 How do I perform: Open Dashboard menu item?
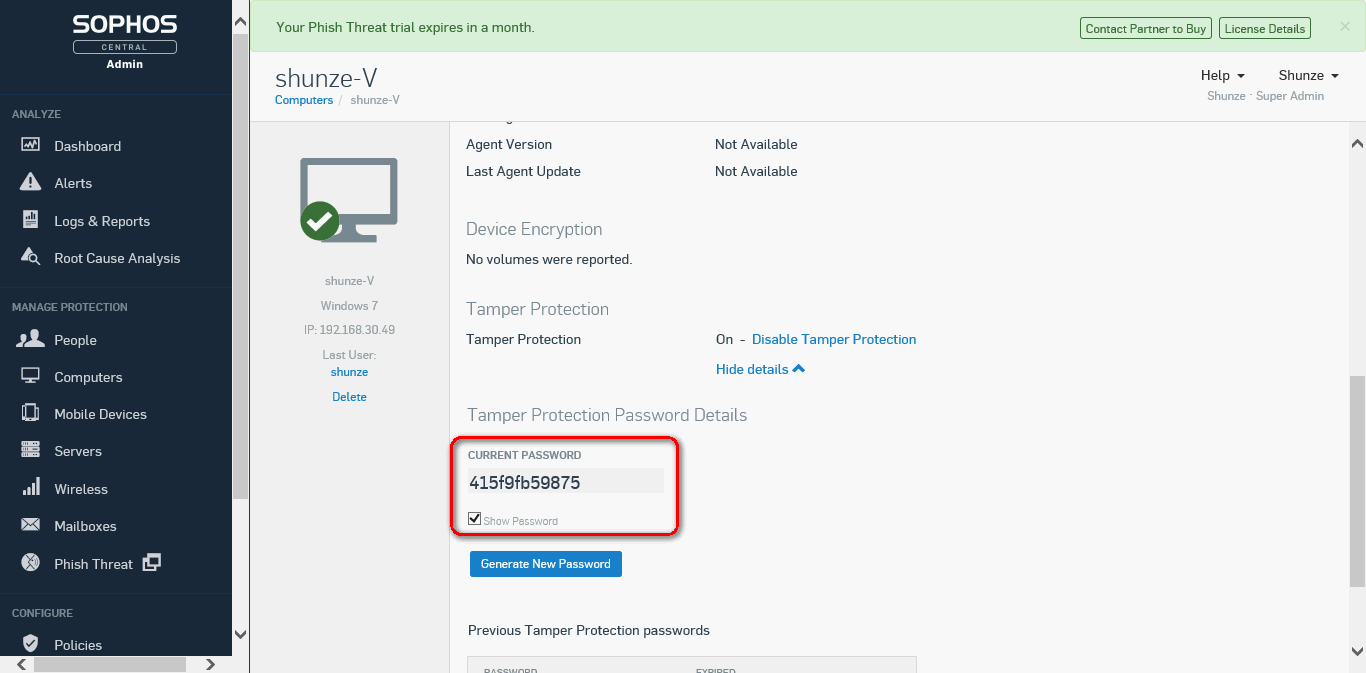pos(87,146)
